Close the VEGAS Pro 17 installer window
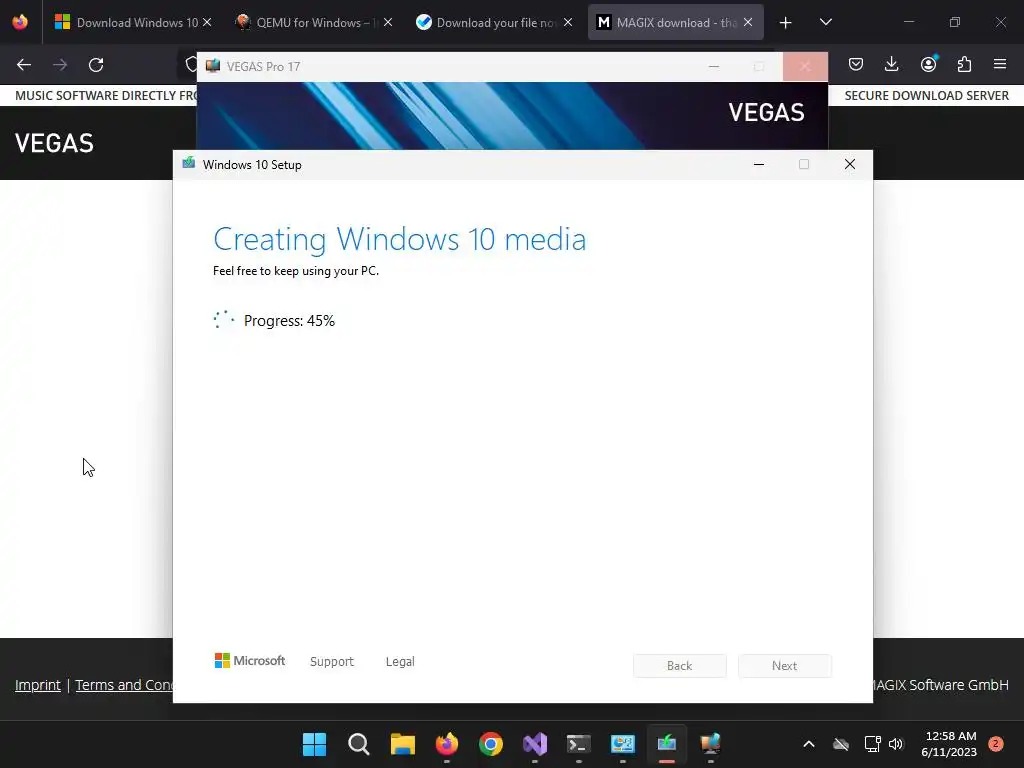Image resolution: width=1024 pixels, height=768 pixels. click(805, 67)
